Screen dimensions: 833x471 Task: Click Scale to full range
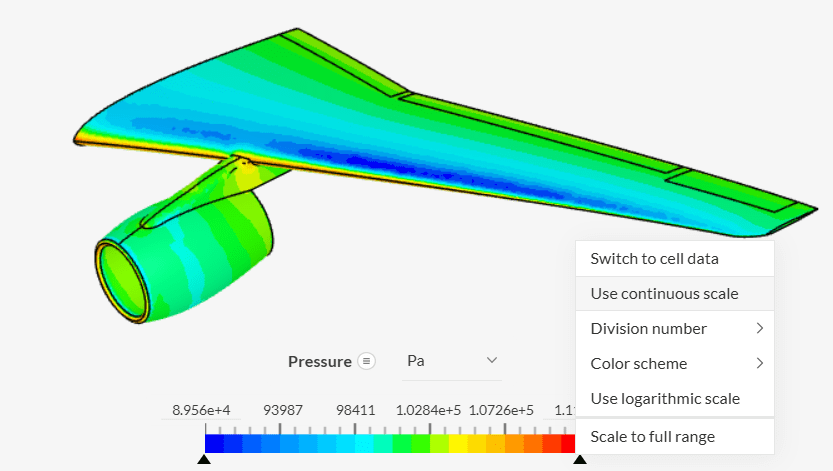click(652, 436)
